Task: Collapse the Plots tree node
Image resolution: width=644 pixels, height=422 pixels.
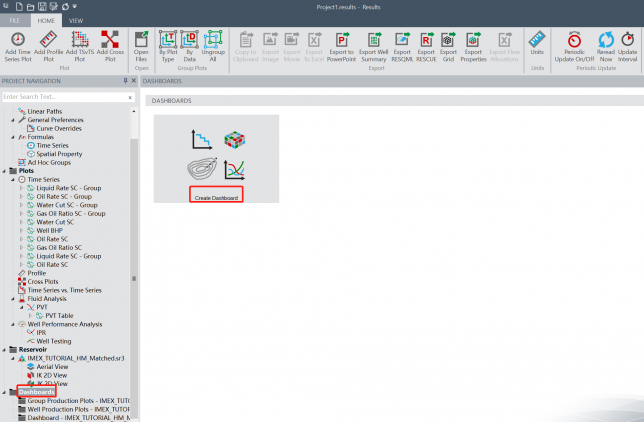Action: tap(4, 171)
